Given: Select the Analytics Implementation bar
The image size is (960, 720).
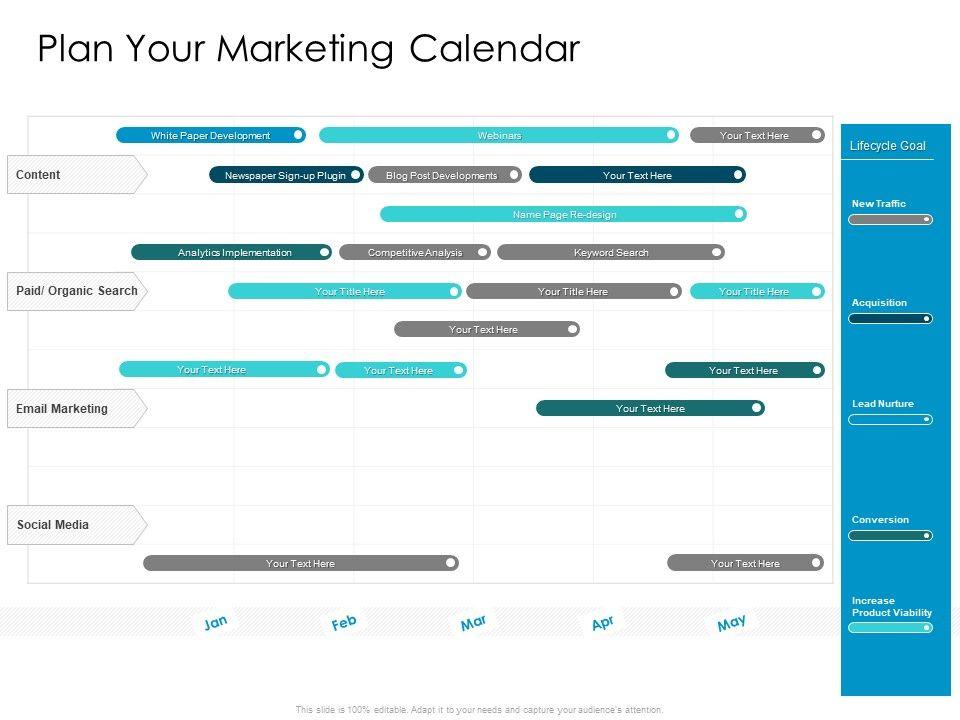Looking at the screenshot, I should [231, 253].
